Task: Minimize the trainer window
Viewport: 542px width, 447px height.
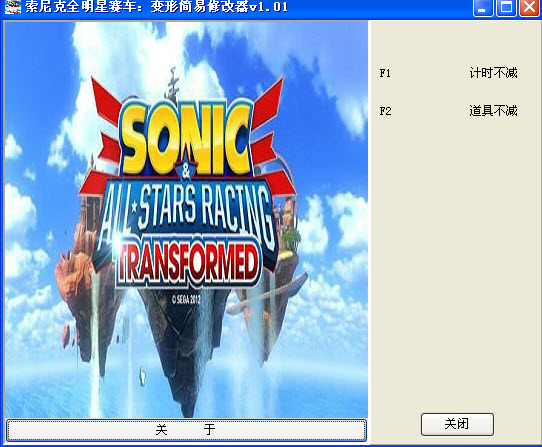Action: coord(483,7)
